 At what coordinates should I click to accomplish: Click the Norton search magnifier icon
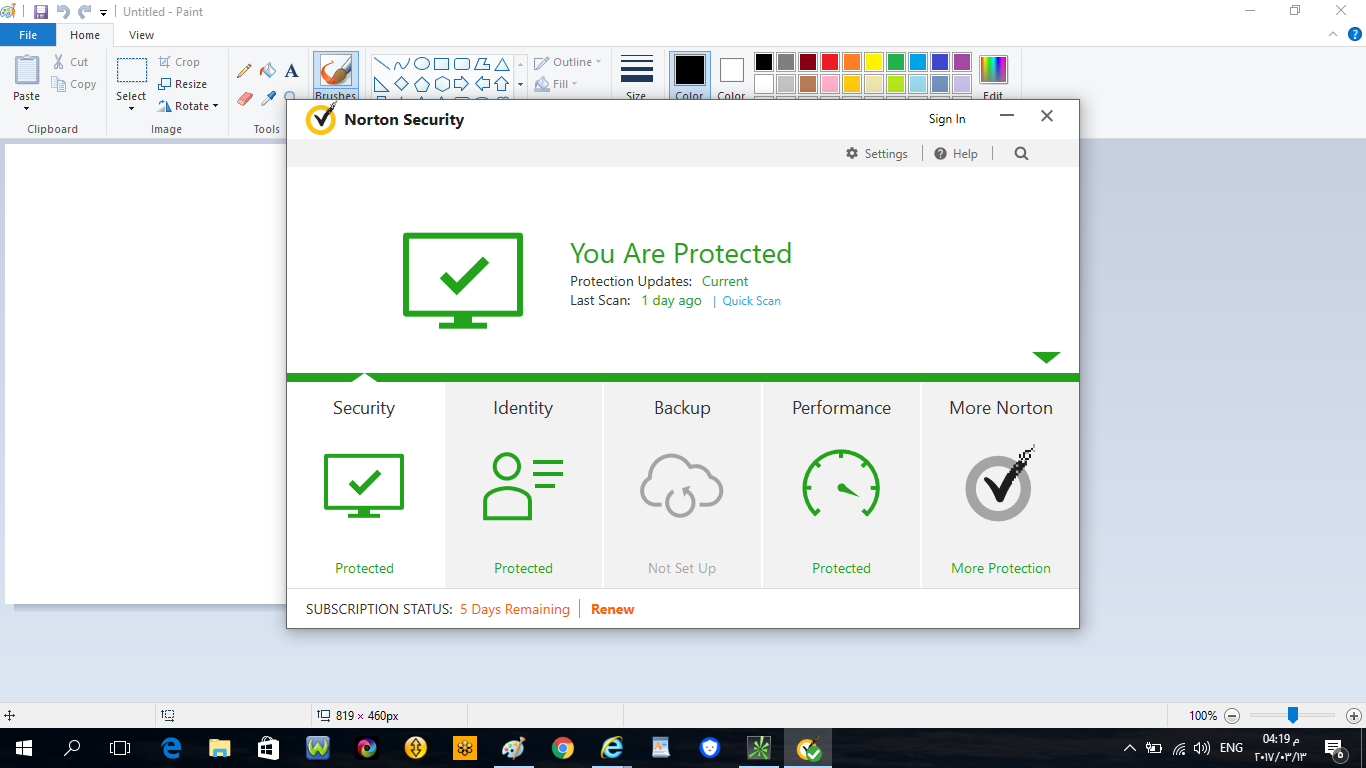[1021, 153]
